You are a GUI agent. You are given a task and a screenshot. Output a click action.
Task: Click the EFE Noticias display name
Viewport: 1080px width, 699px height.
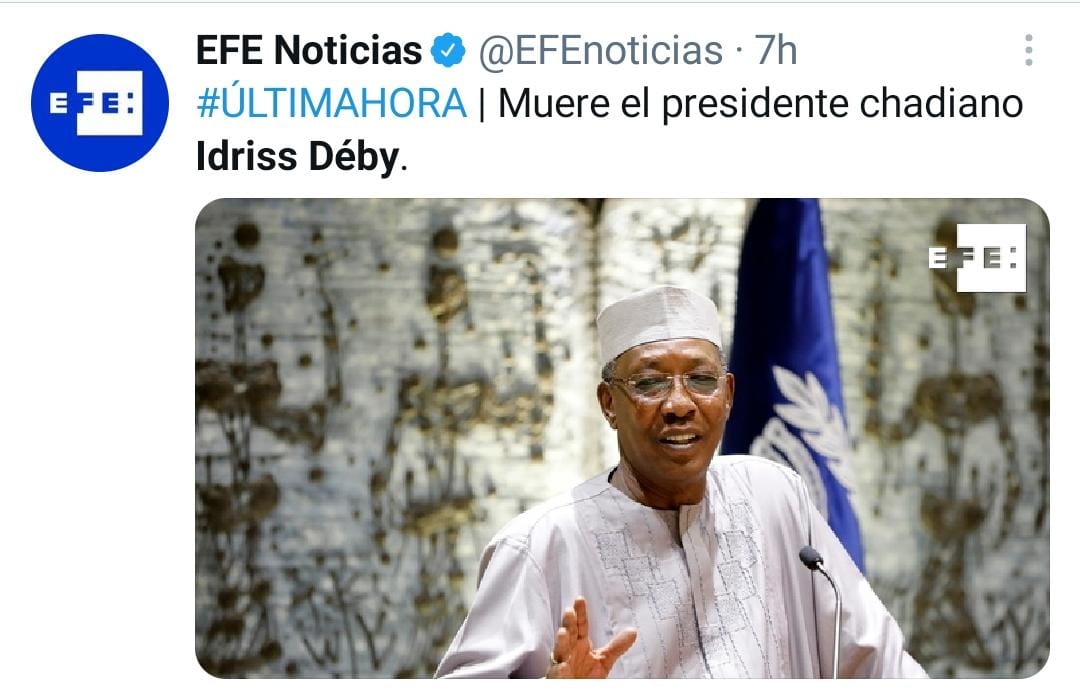click(309, 50)
